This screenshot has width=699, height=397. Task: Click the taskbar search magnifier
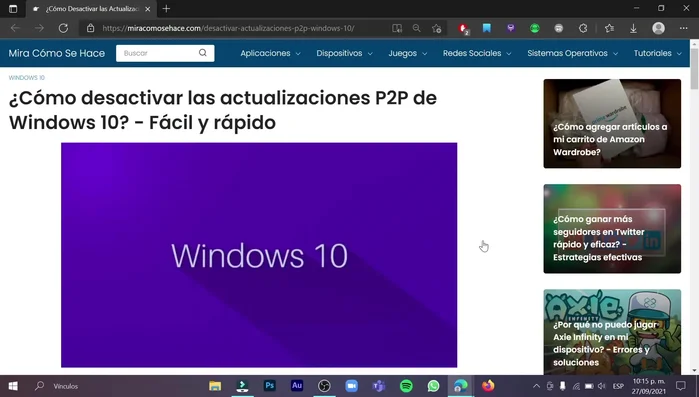tap(40, 386)
